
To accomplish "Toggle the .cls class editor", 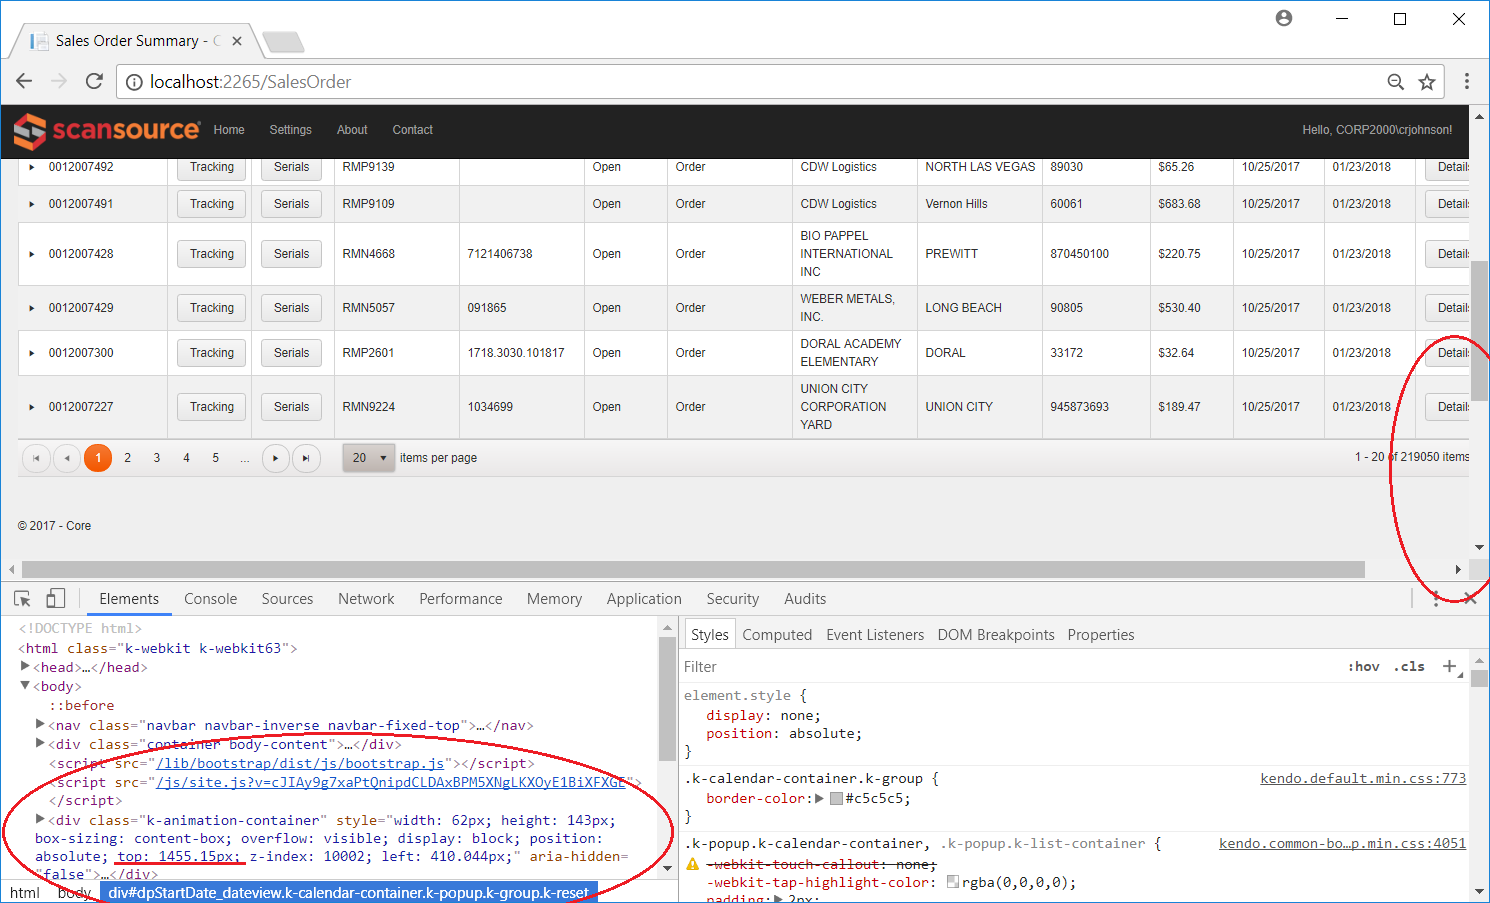I will pyautogui.click(x=1409, y=667).
